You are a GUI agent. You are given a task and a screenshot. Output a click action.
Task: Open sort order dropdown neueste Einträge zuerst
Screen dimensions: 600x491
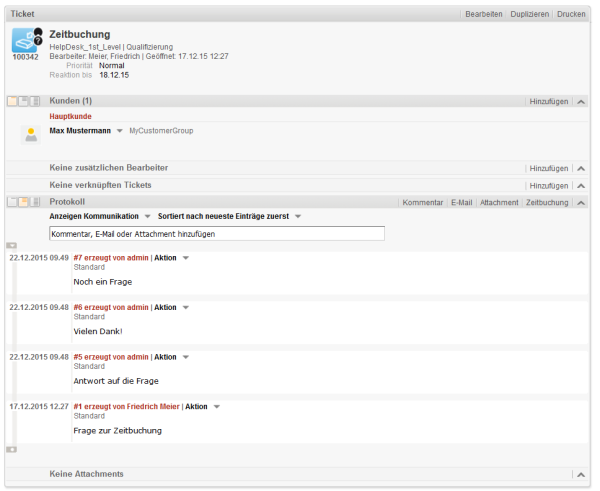(x=298, y=216)
